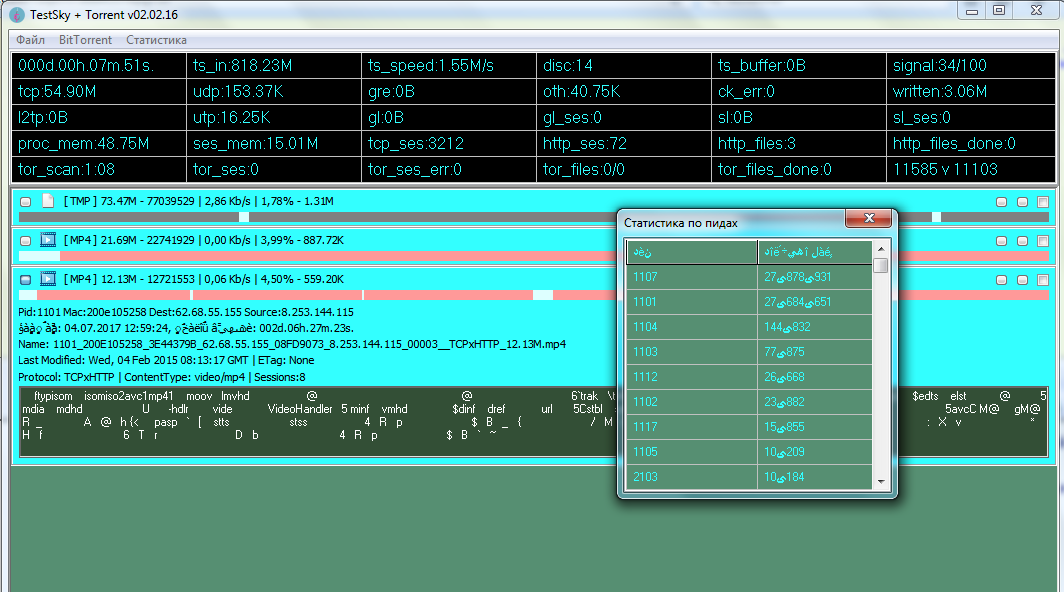The height and width of the screenshot is (592, 1064).
Task: Close the Статистика по пидах popup window
Action: [867, 220]
